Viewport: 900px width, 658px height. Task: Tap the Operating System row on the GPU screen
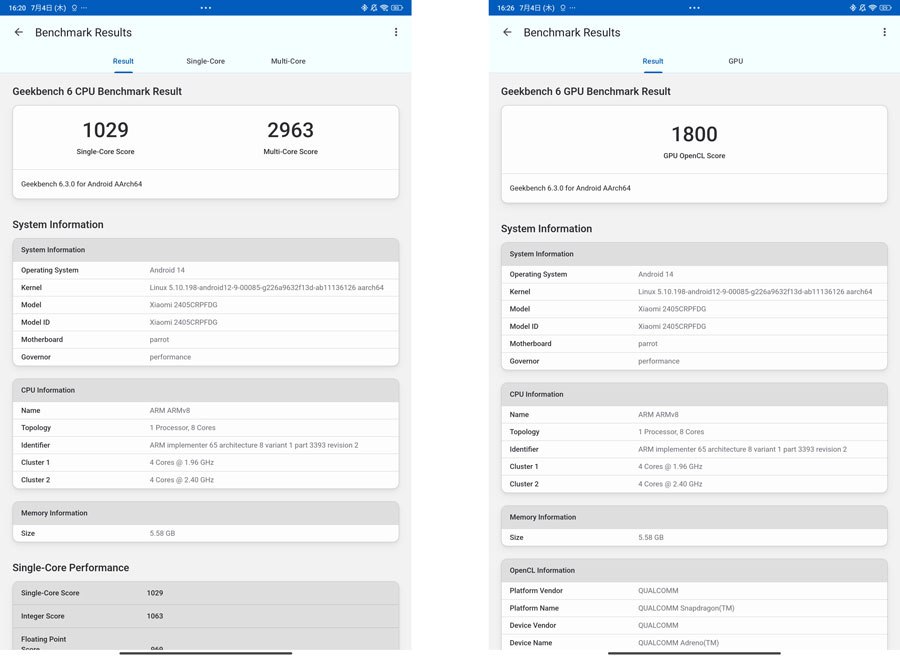(x=694, y=274)
